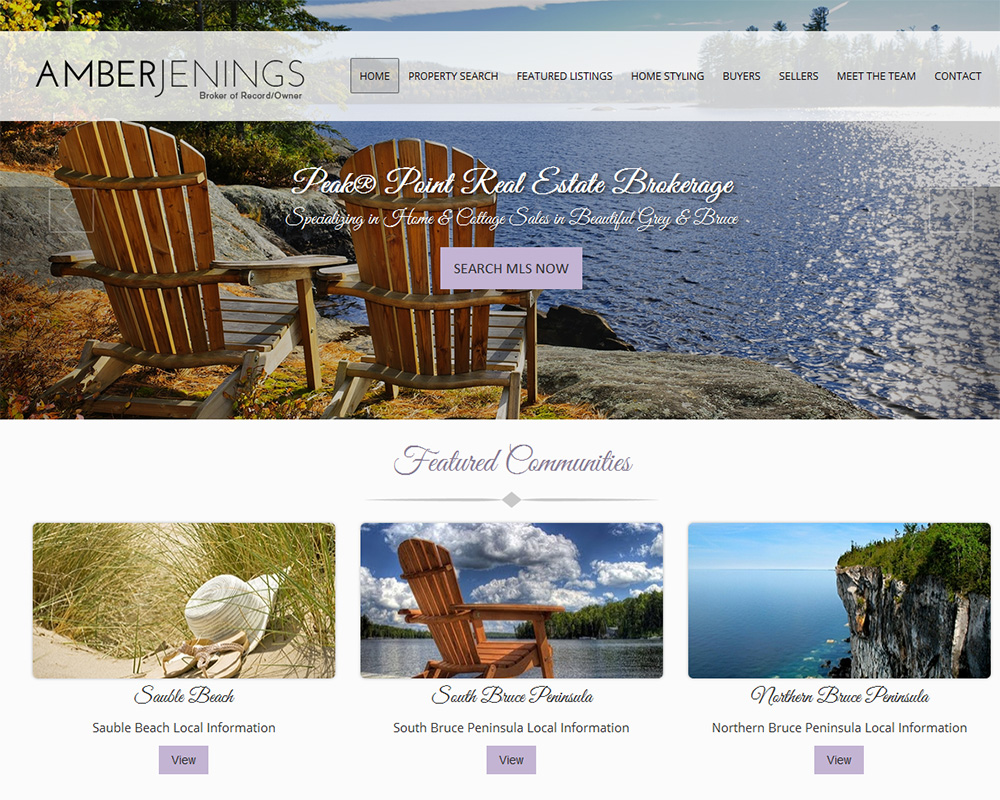Open Meet the Team page
Screen dimensions: 1000x800
point(876,76)
